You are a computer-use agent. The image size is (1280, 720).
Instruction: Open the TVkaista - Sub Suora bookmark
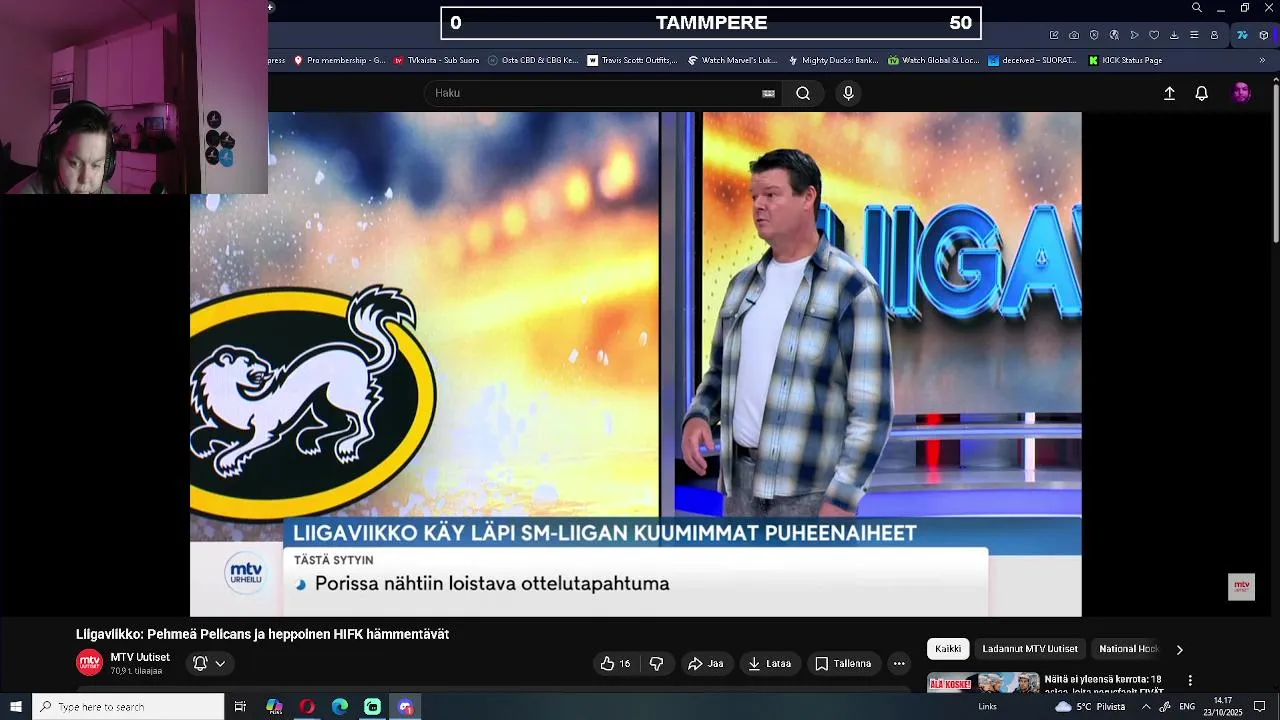click(x=439, y=60)
